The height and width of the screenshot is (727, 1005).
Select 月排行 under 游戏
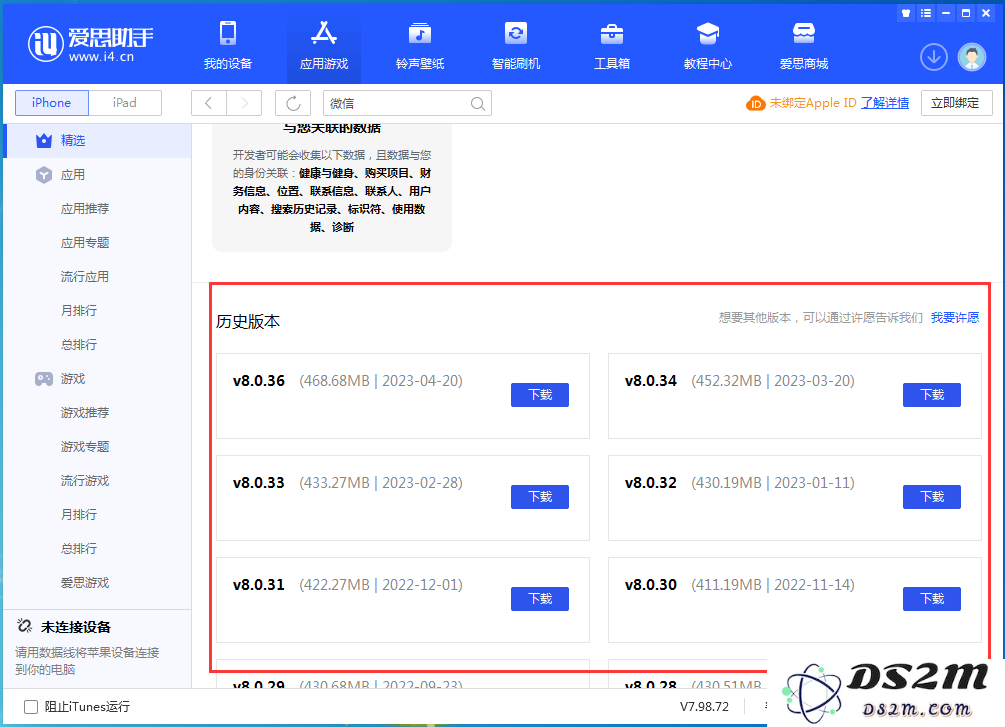tap(79, 515)
